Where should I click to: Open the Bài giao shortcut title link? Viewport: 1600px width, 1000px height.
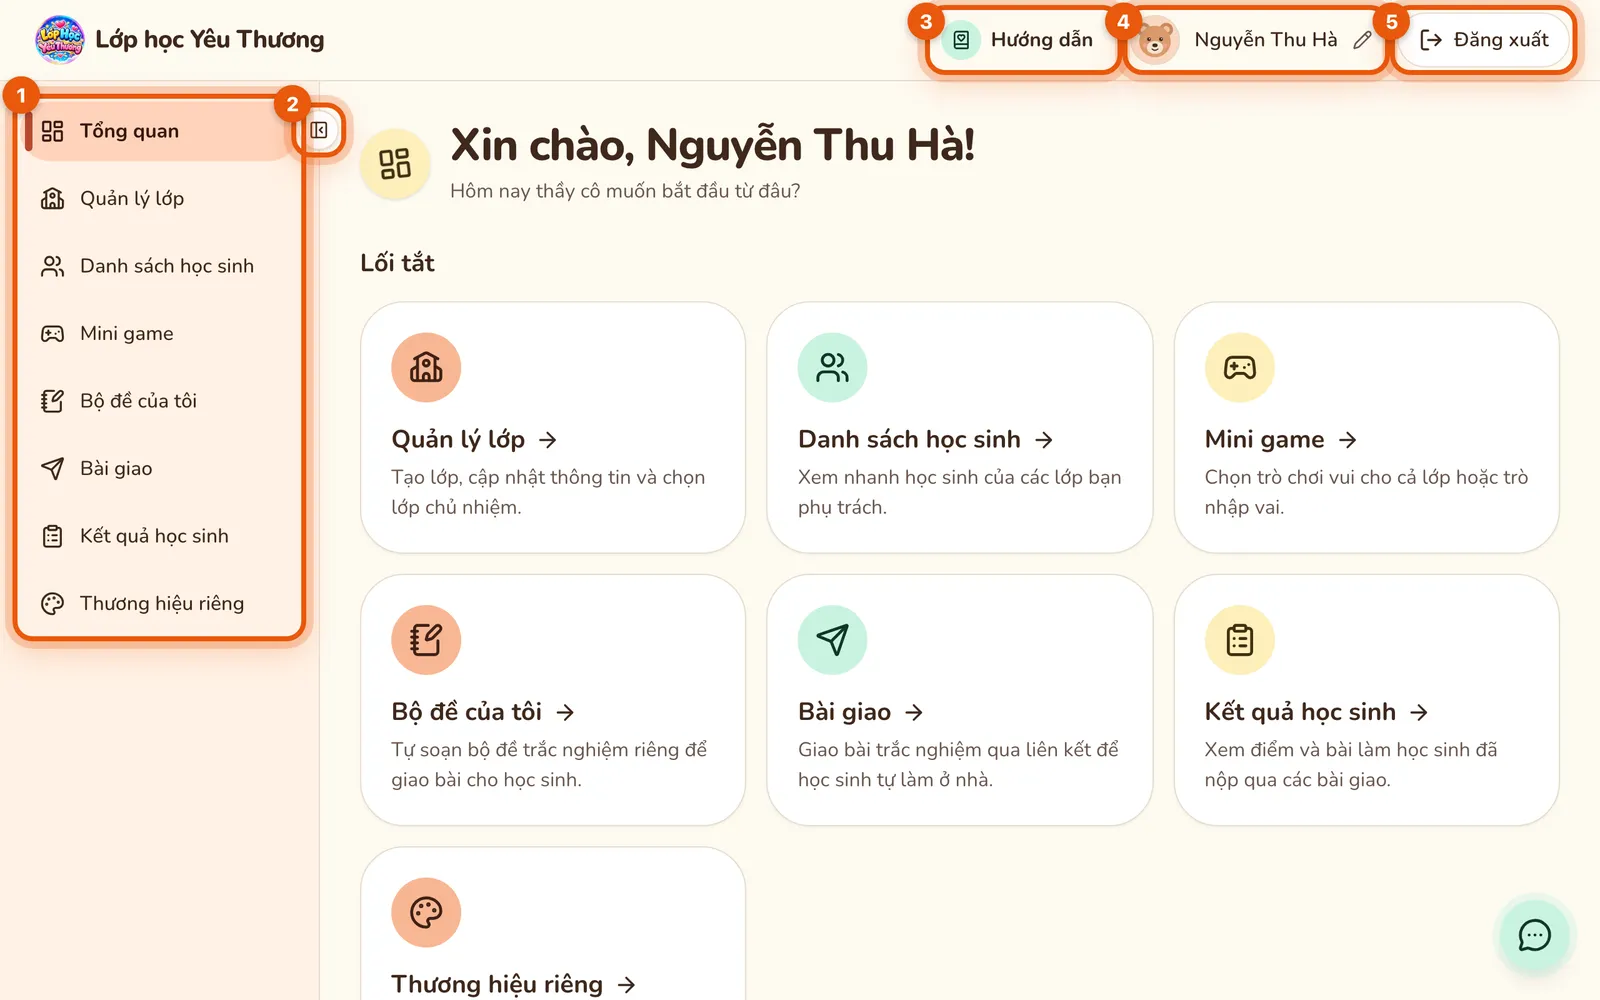point(860,712)
